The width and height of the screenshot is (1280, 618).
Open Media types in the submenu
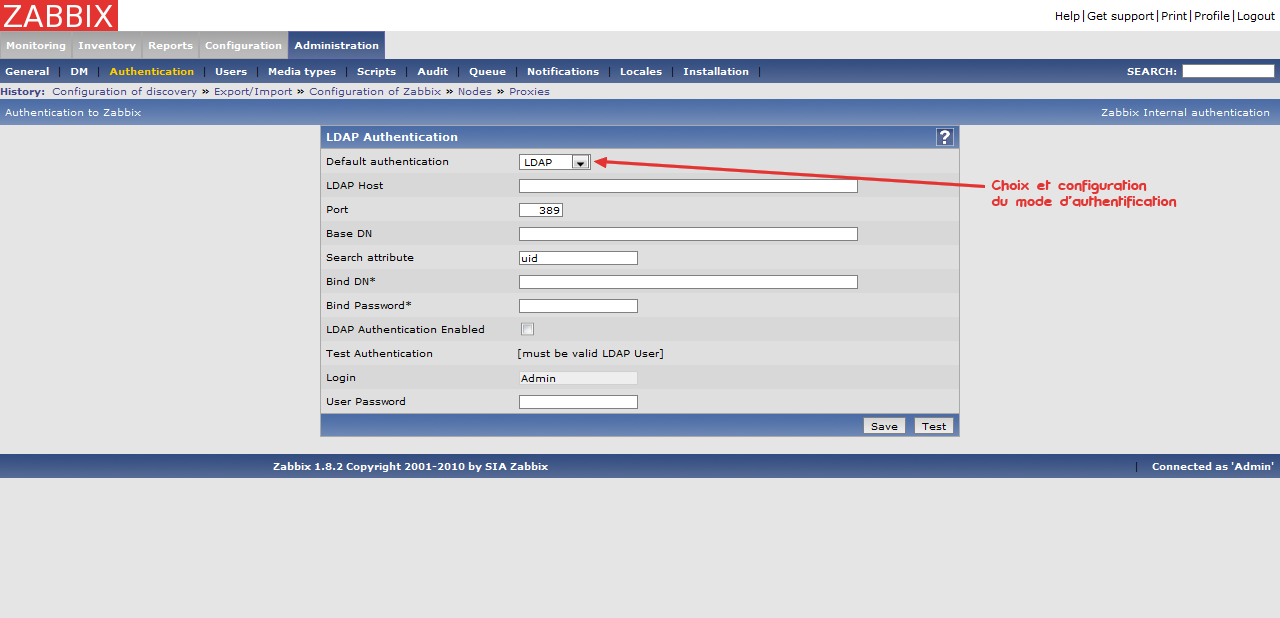(302, 72)
